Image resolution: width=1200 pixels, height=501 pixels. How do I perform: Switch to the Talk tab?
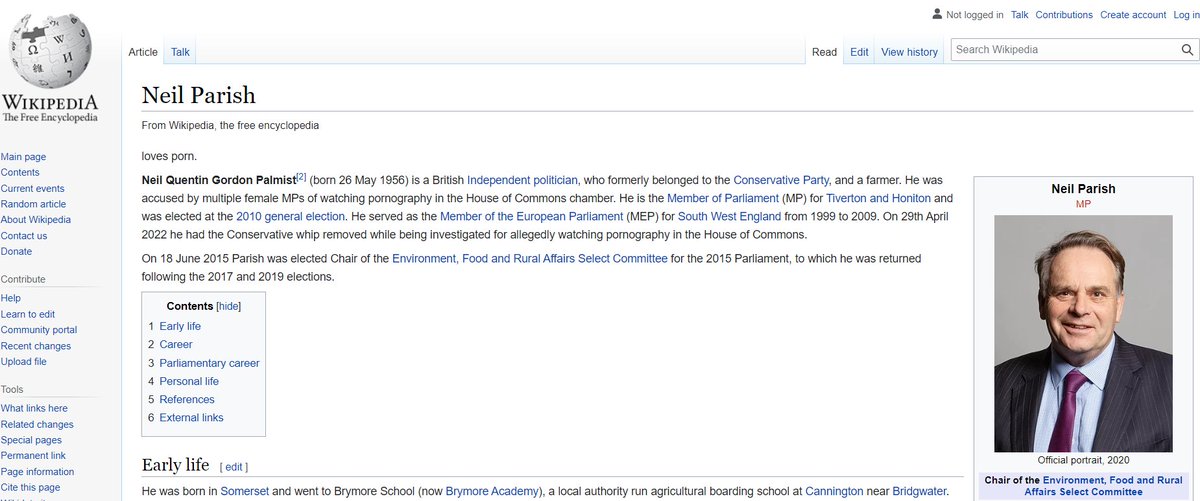pos(180,52)
